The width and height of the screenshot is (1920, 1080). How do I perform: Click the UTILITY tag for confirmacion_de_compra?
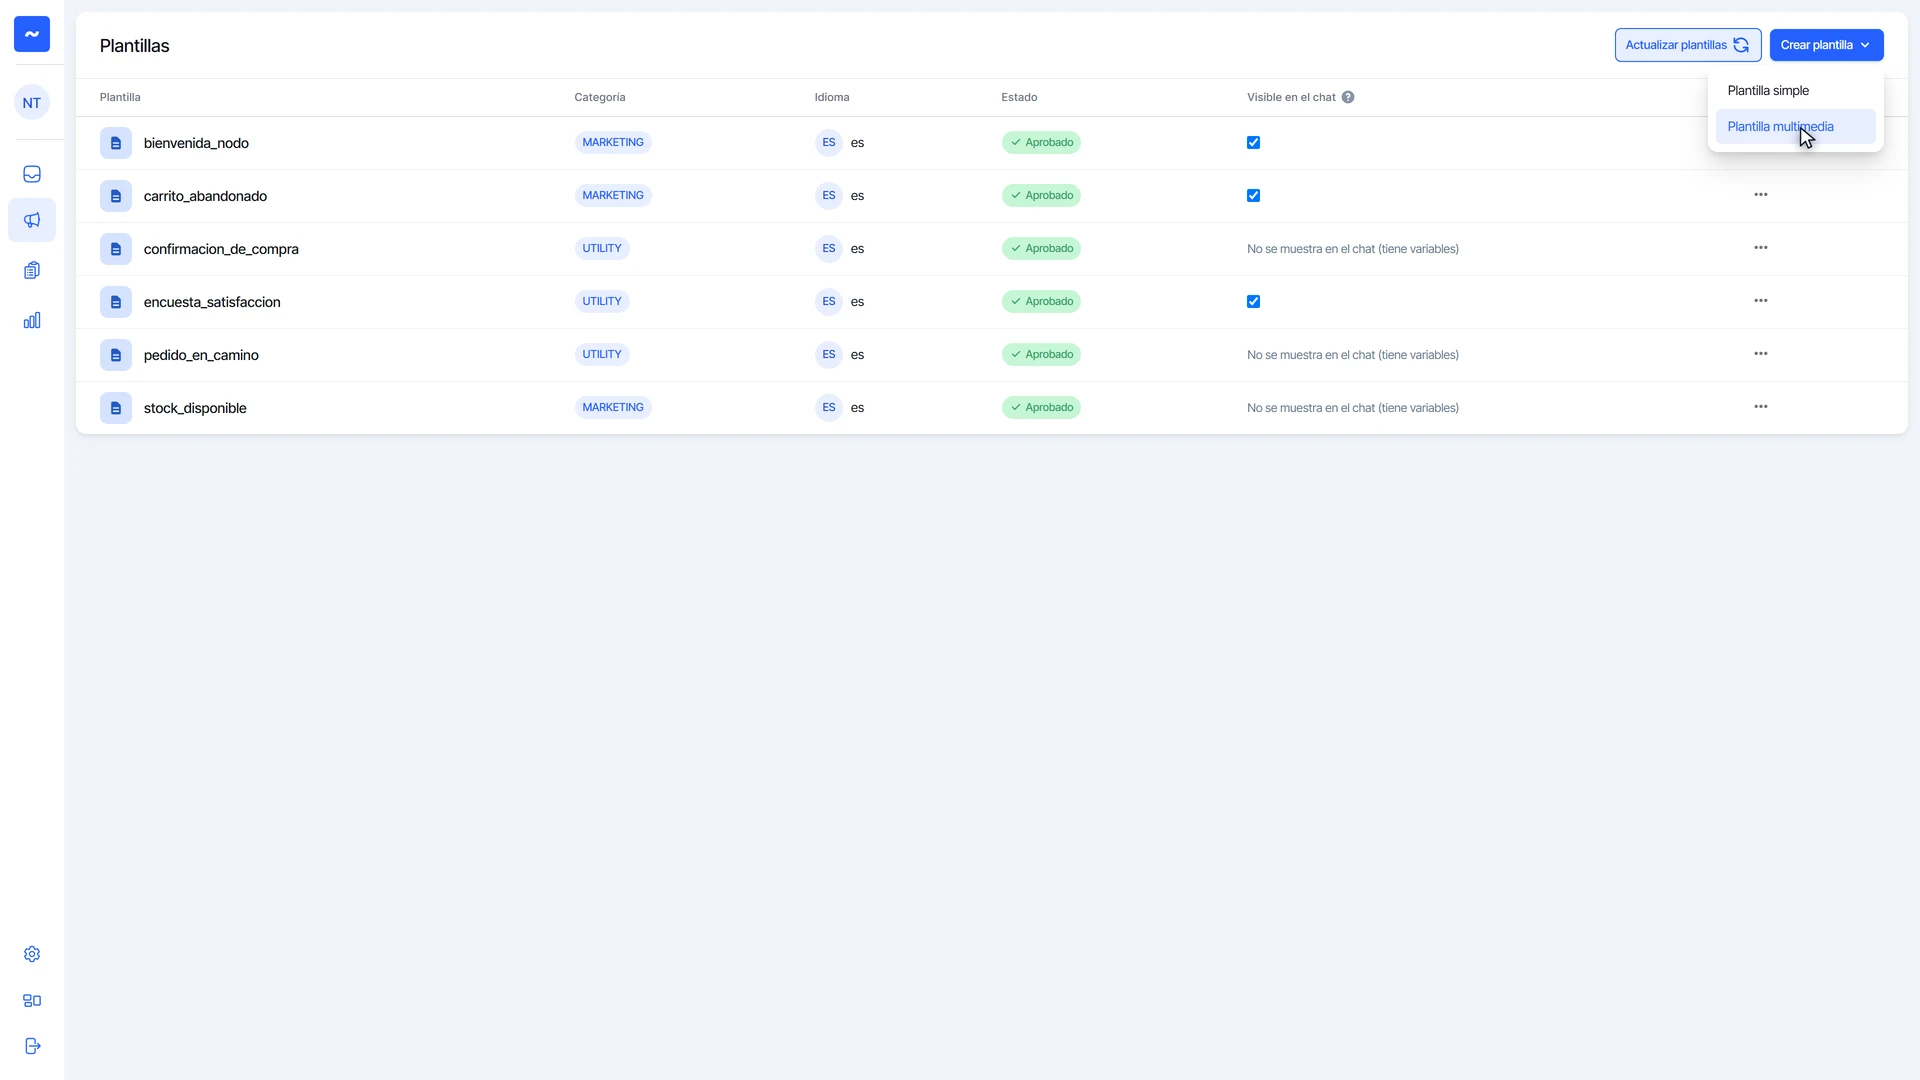point(602,249)
